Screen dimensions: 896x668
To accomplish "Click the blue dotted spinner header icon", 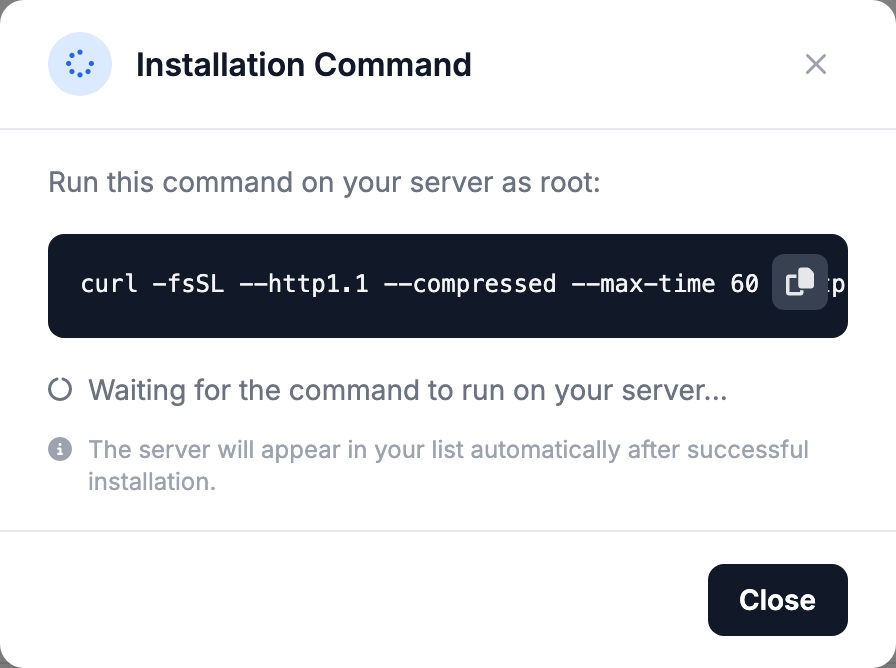I will [x=79, y=63].
